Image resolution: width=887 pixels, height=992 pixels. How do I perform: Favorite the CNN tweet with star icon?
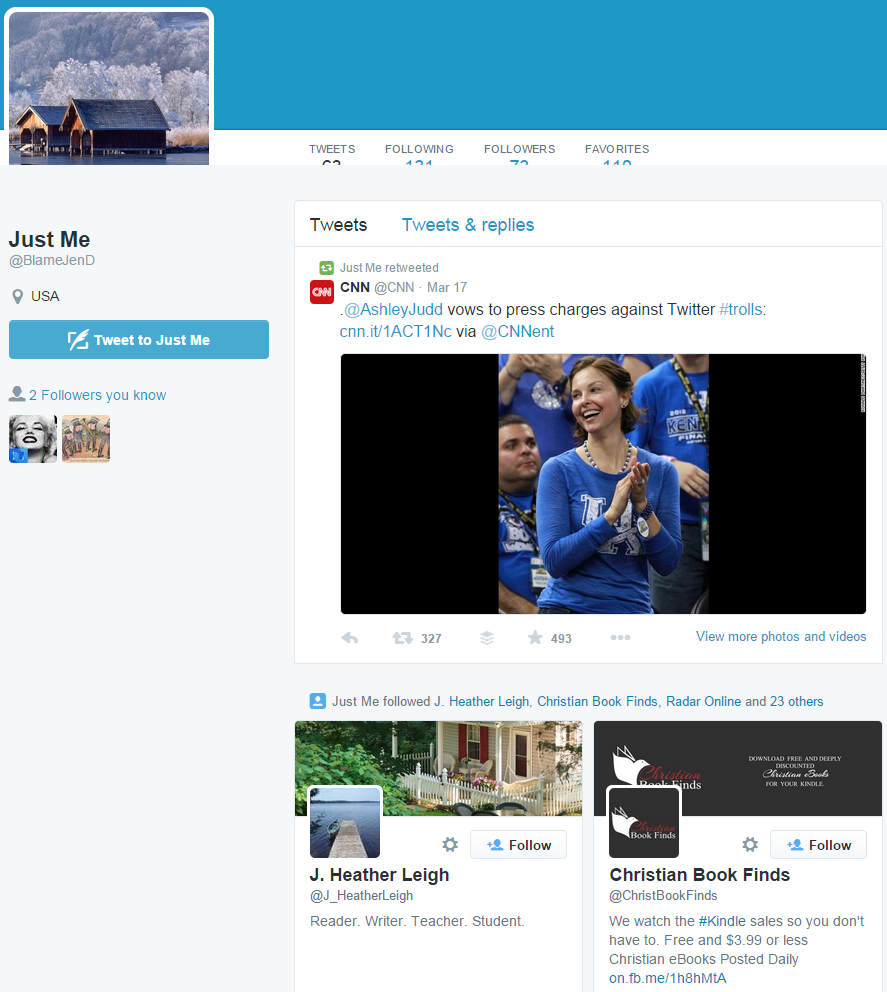click(535, 638)
